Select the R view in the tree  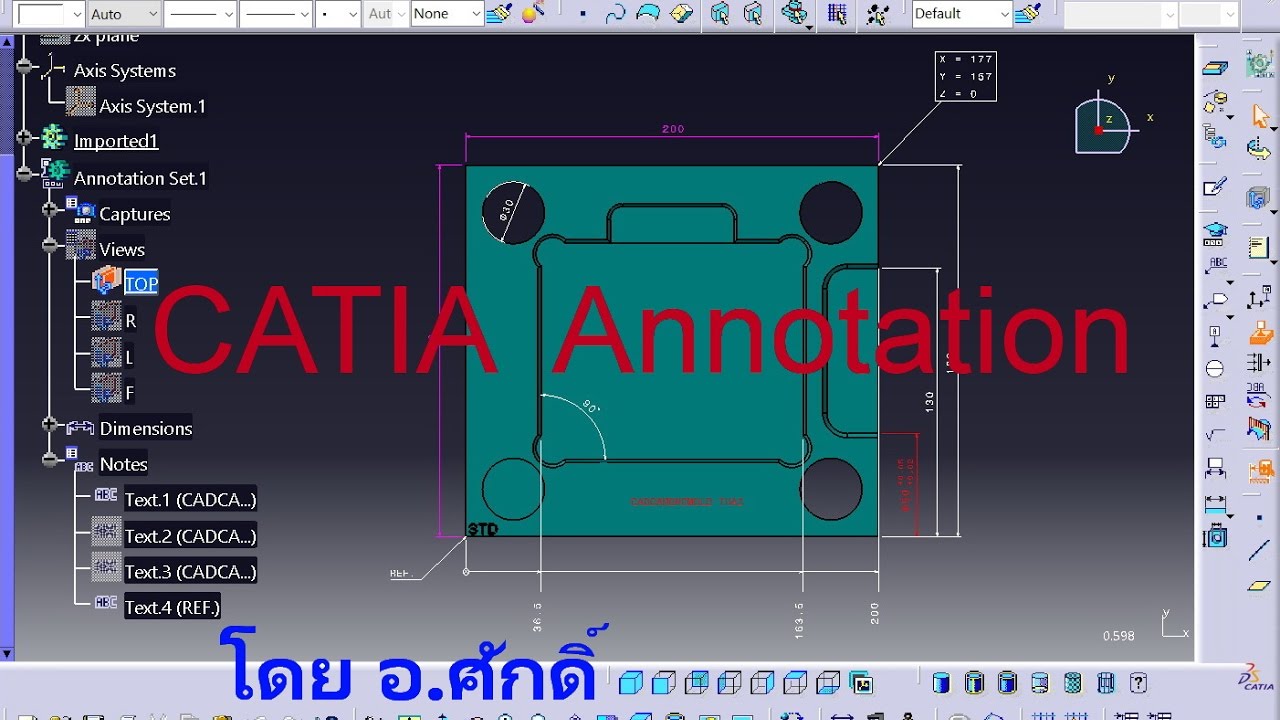coord(130,321)
